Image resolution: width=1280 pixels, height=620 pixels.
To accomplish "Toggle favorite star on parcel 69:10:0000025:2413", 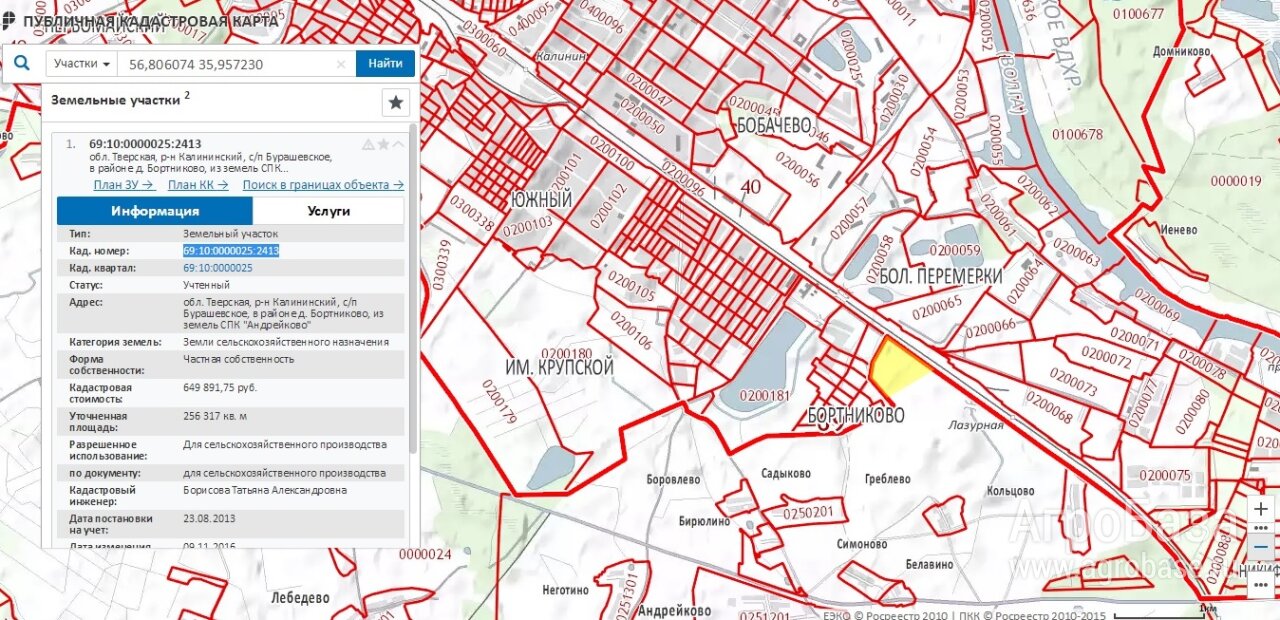I will click(383, 144).
